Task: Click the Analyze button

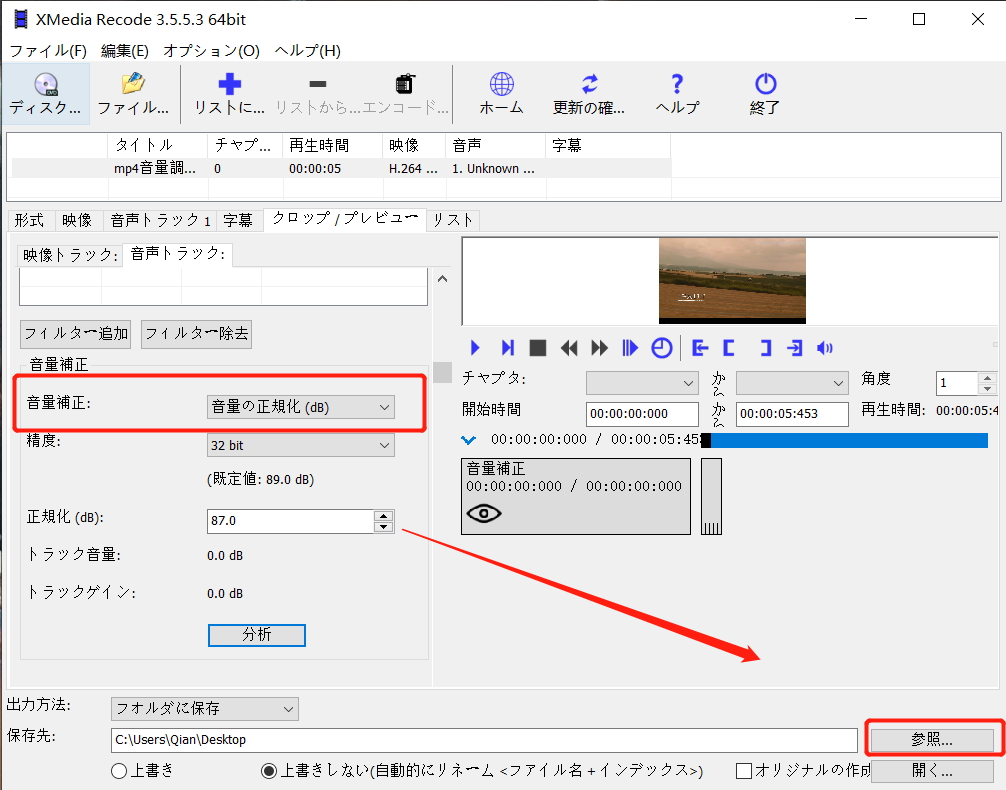Action: (256, 635)
